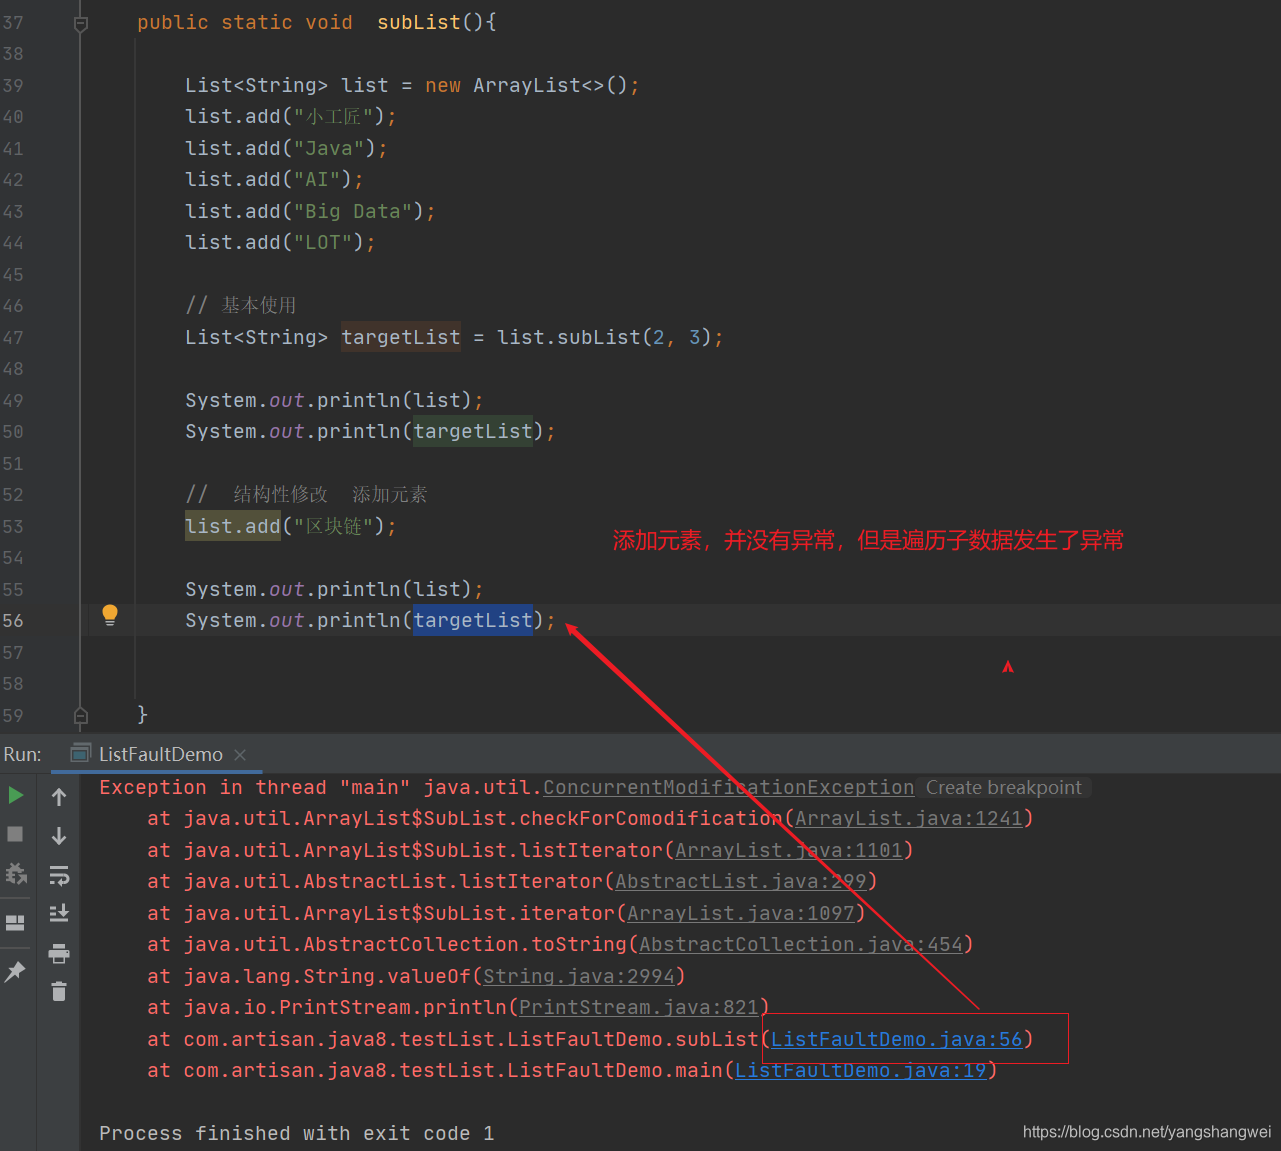Open String.java:2994 link
Screen dimensions: 1281x1151
[x=579, y=976]
